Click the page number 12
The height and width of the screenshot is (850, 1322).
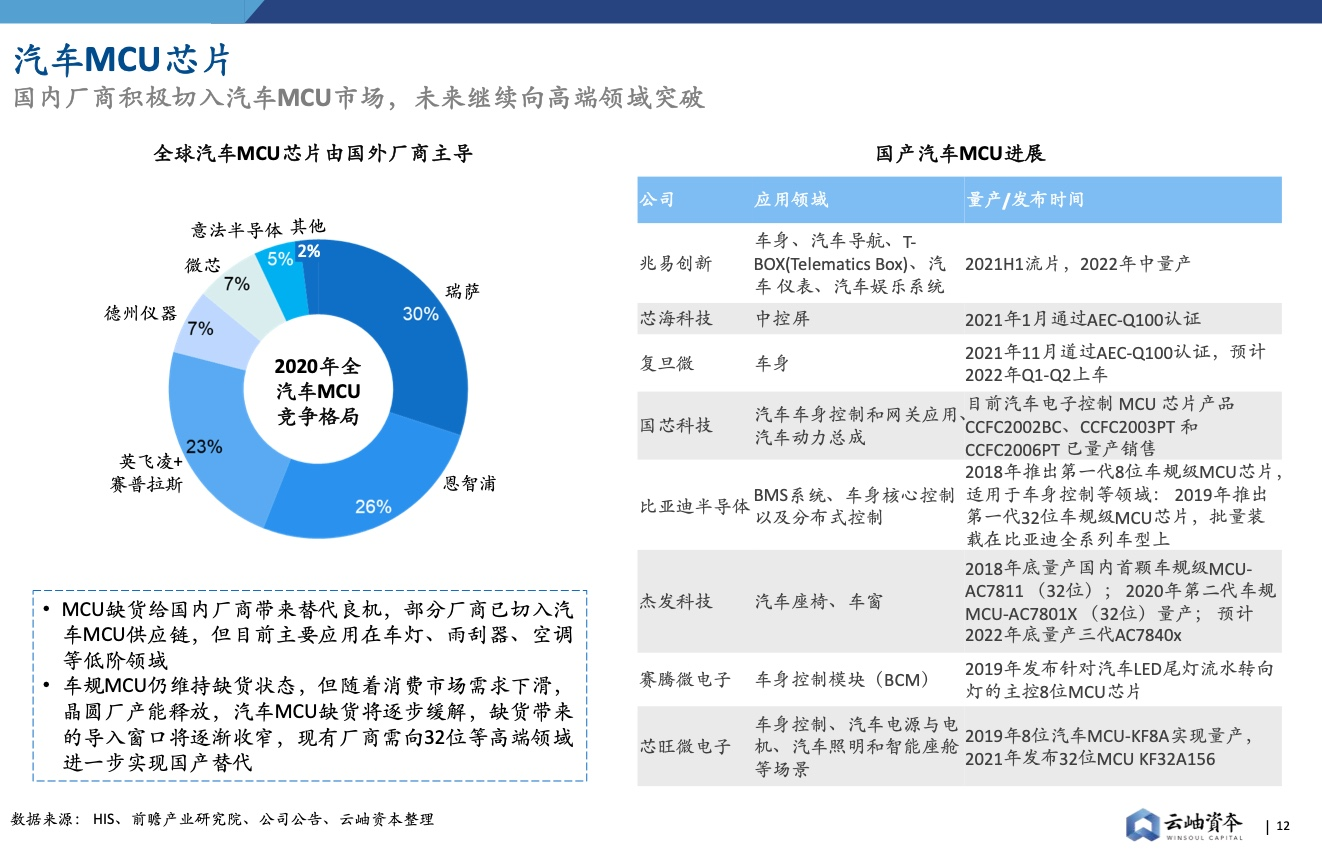click(1283, 826)
